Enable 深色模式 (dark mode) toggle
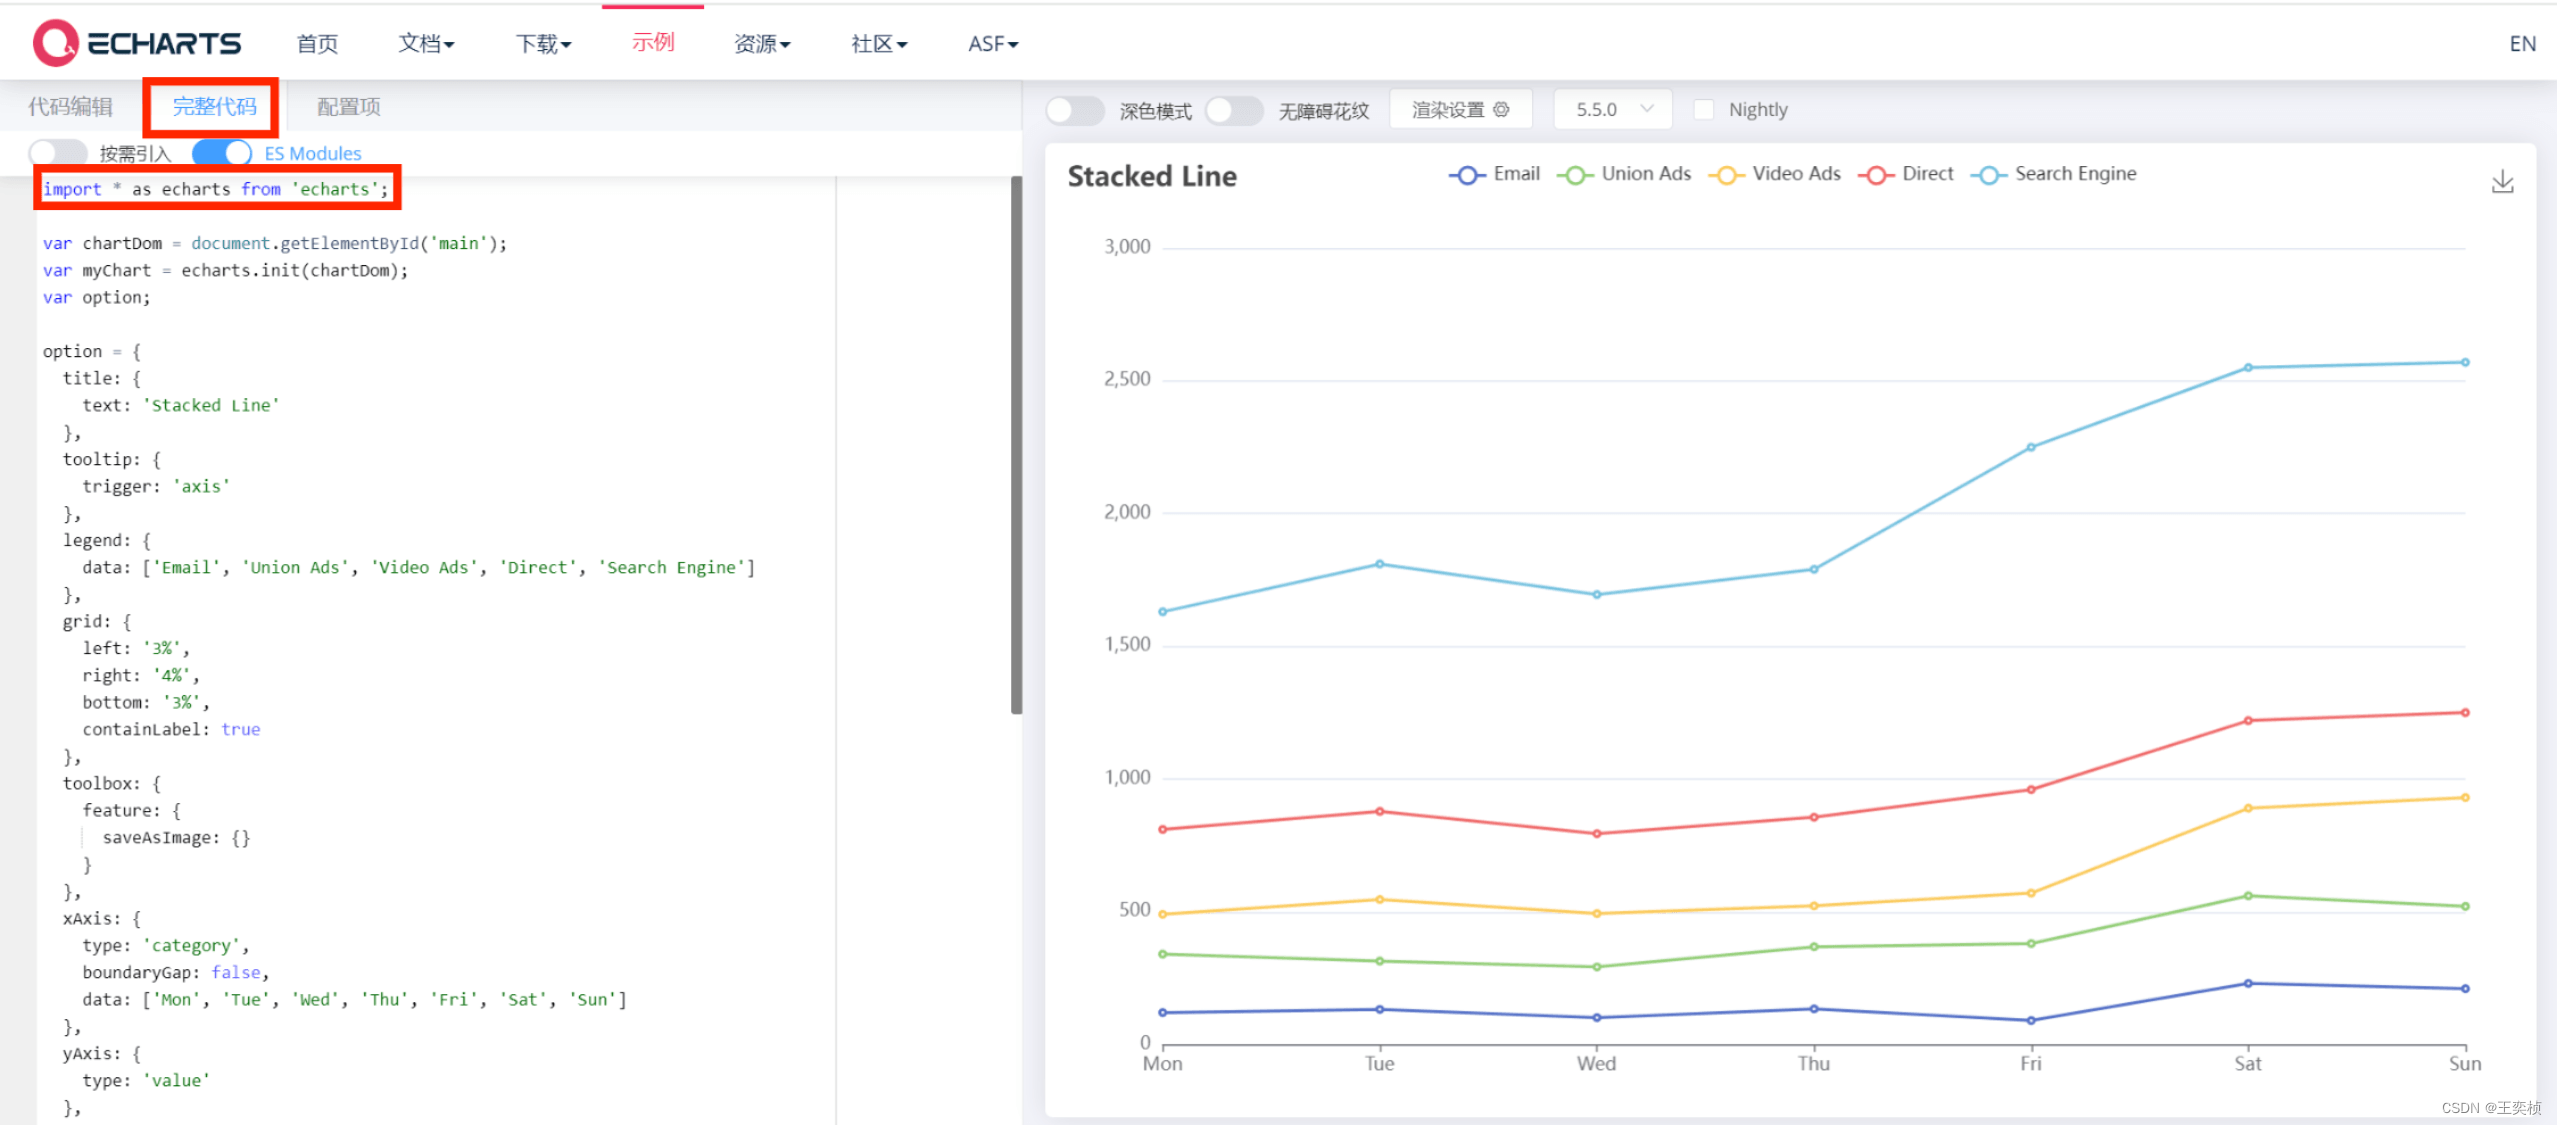Screen dimensions: 2557x1125 [1074, 110]
